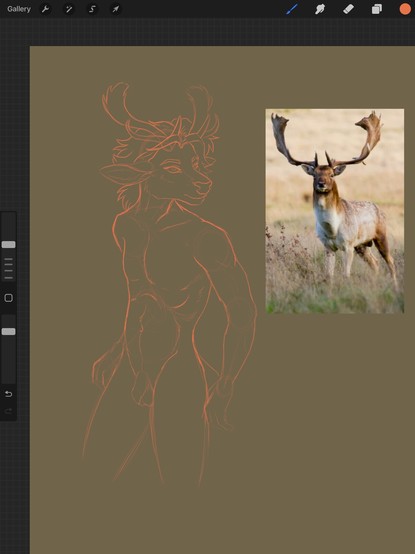Open the orange active color swatch
The height and width of the screenshot is (554, 415).
tap(405, 9)
